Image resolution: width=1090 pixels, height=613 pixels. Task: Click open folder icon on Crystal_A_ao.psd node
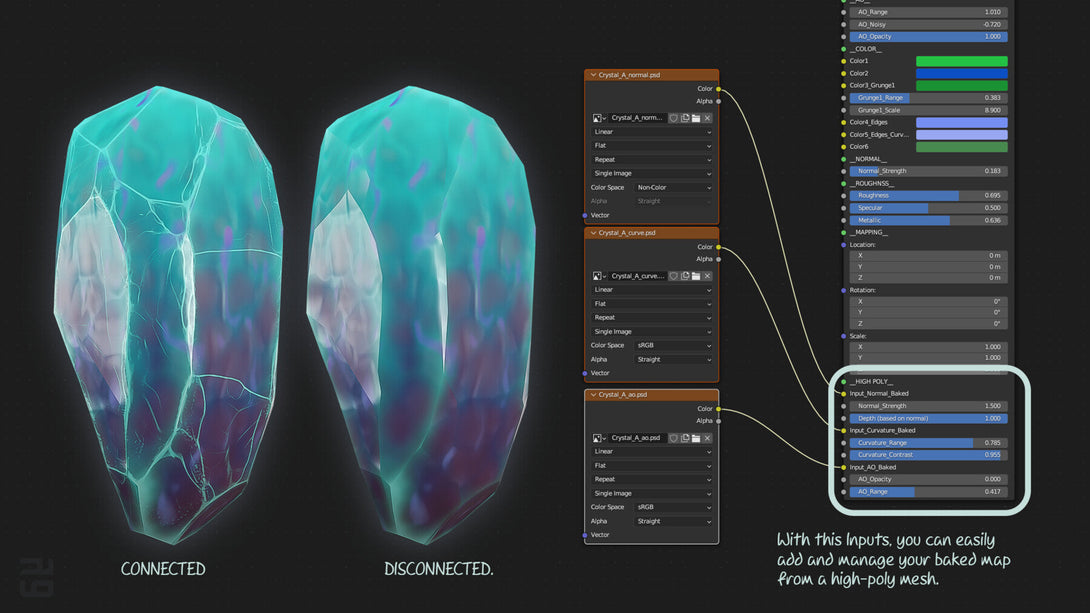click(696, 438)
